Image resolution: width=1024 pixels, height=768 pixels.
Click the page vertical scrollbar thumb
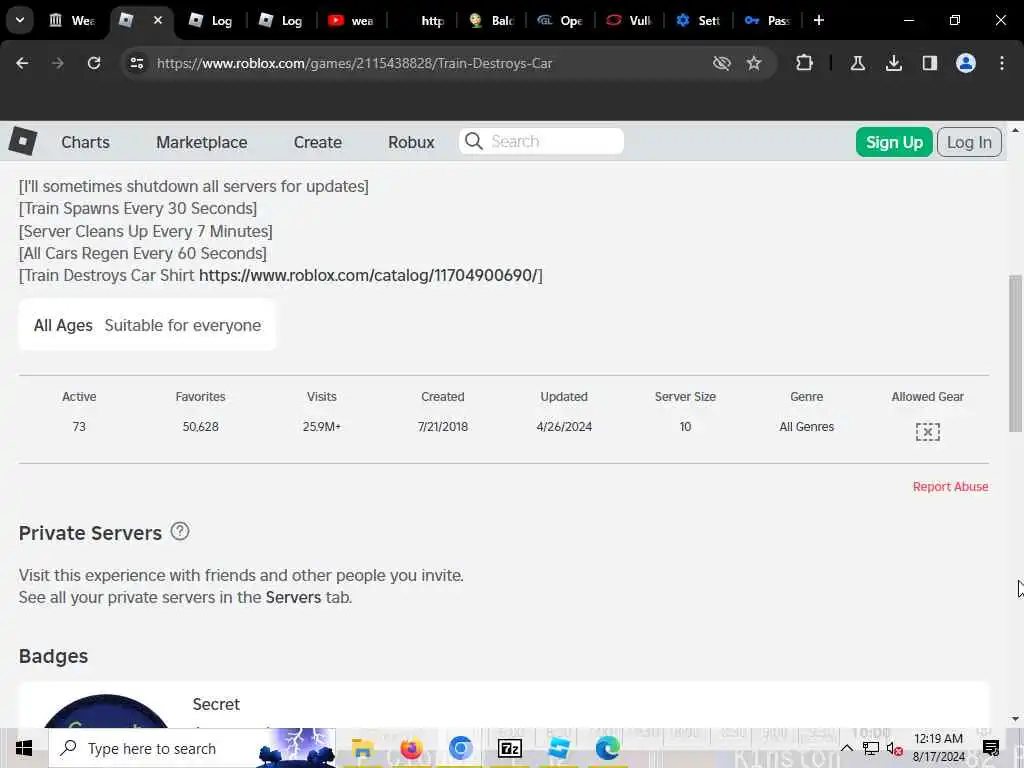pos(1015,353)
